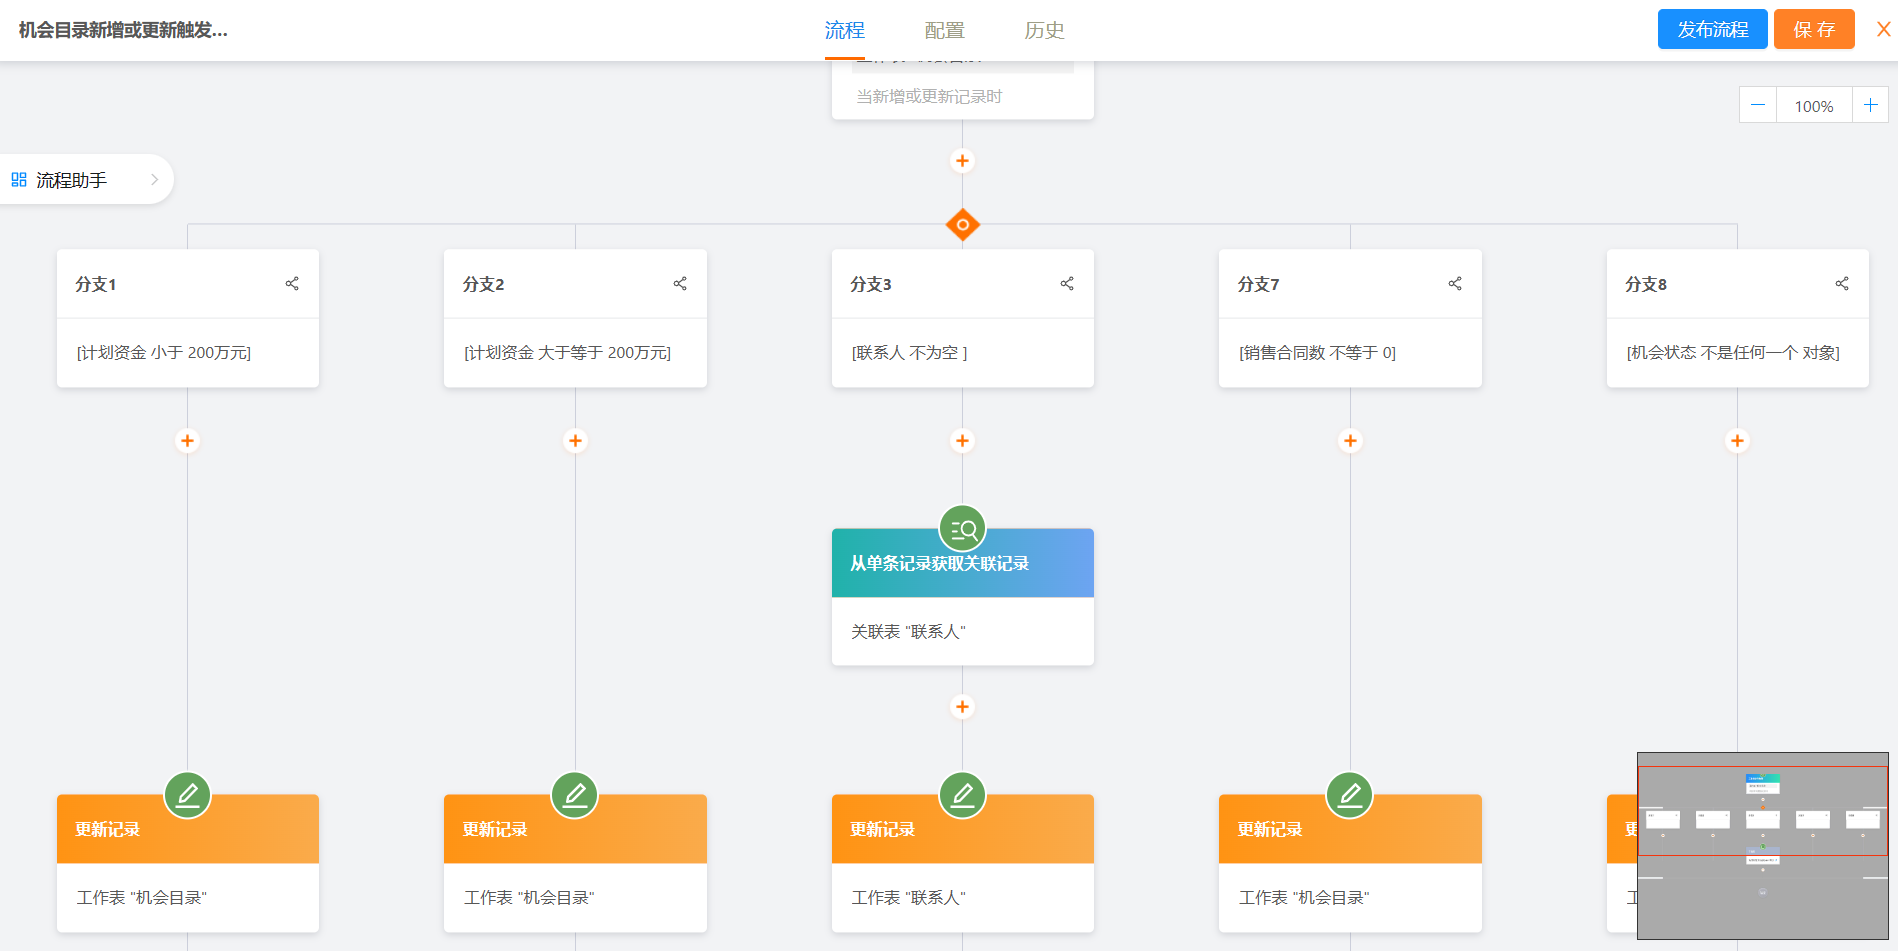Viewport: 1898px width, 951px height.
Task: Click the zoom-out minus button
Action: (x=1757, y=104)
